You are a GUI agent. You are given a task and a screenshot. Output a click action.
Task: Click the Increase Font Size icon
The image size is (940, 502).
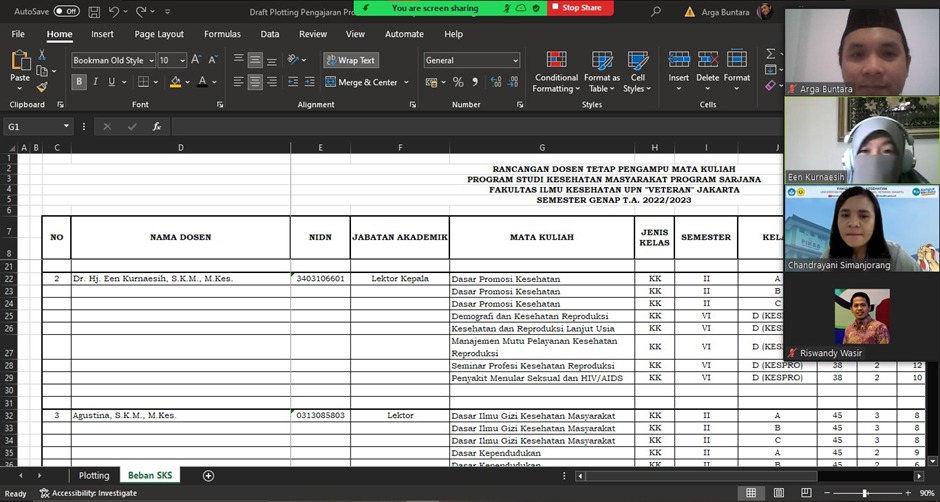click(197, 60)
